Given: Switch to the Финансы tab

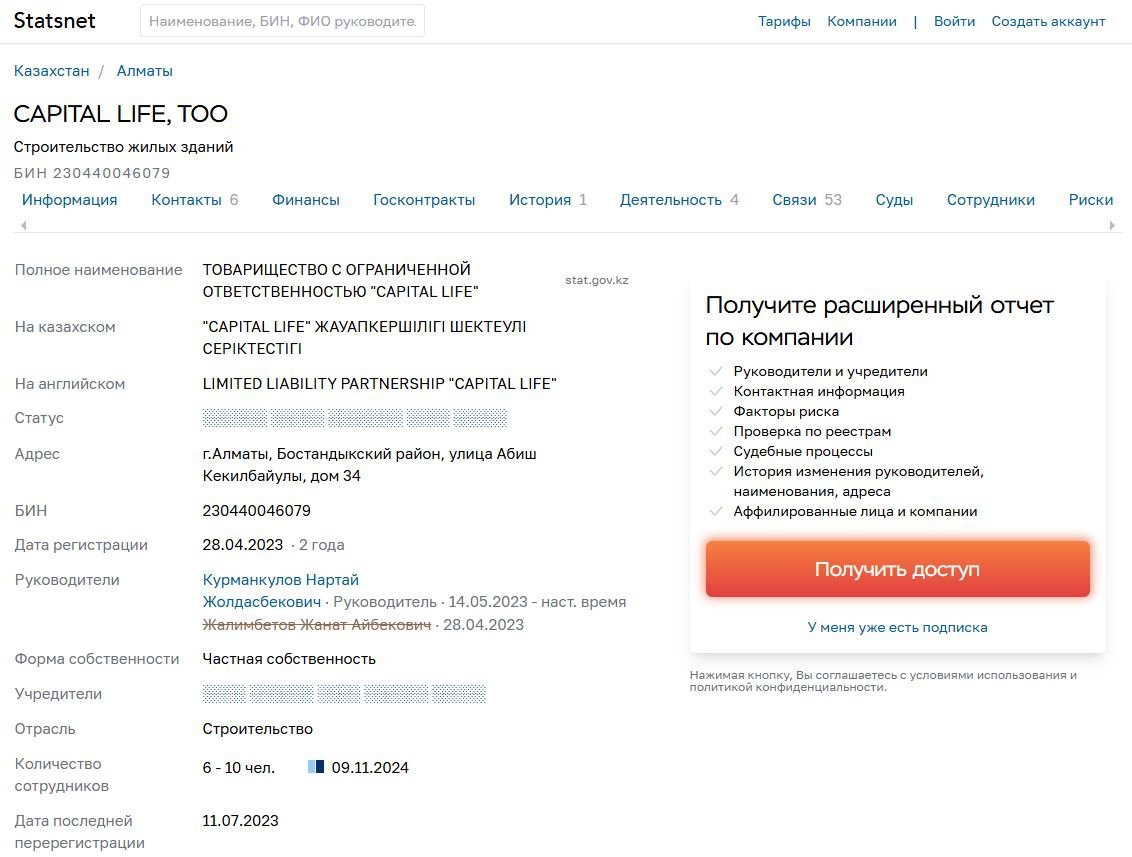Looking at the screenshot, I should (305, 200).
